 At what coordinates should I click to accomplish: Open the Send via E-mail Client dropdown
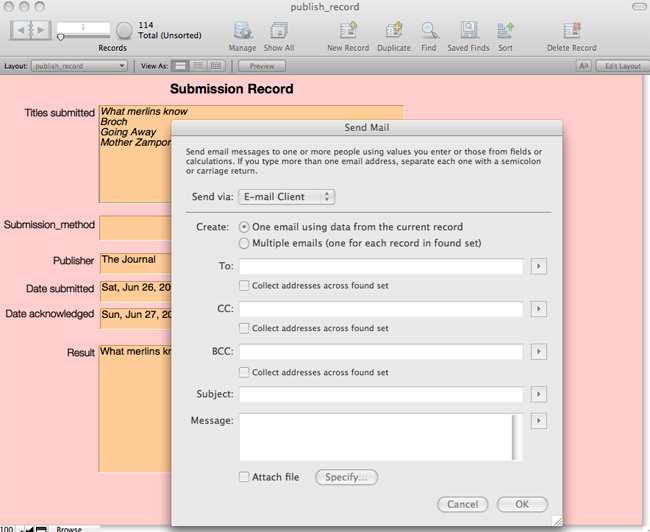[x=286, y=197]
